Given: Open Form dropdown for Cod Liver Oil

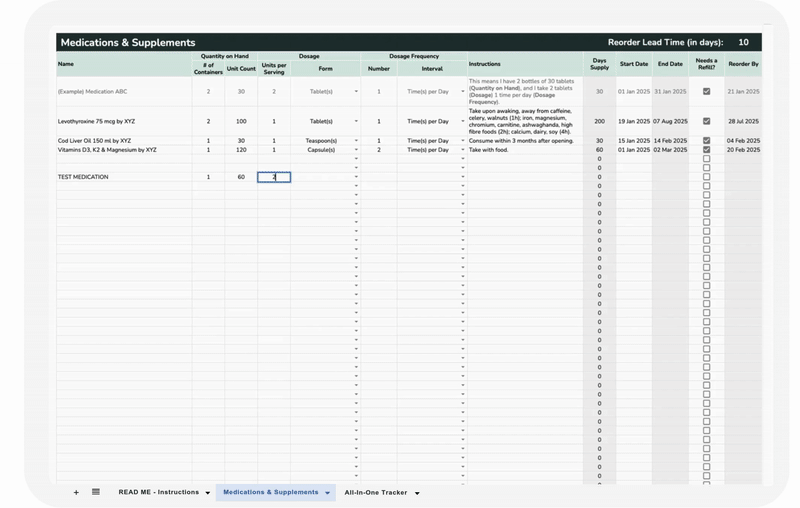Looking at the screenshot, I should [x=356, y=141].
